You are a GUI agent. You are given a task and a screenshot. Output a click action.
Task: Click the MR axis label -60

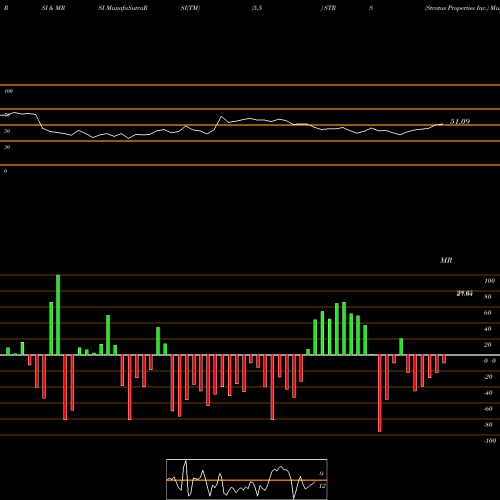point(488,409)
